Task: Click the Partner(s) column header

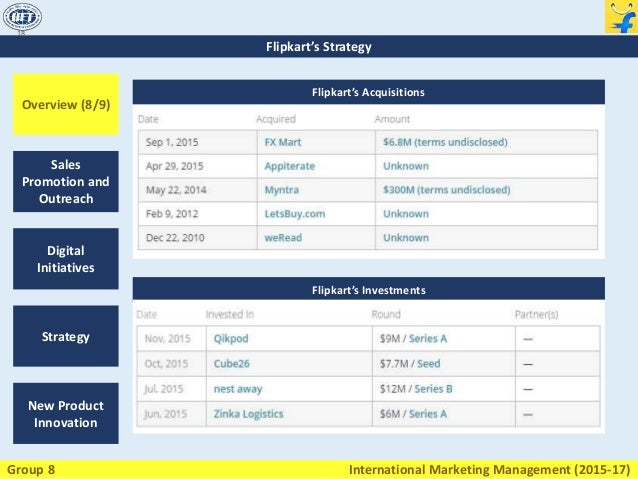Action: (537, 314)
